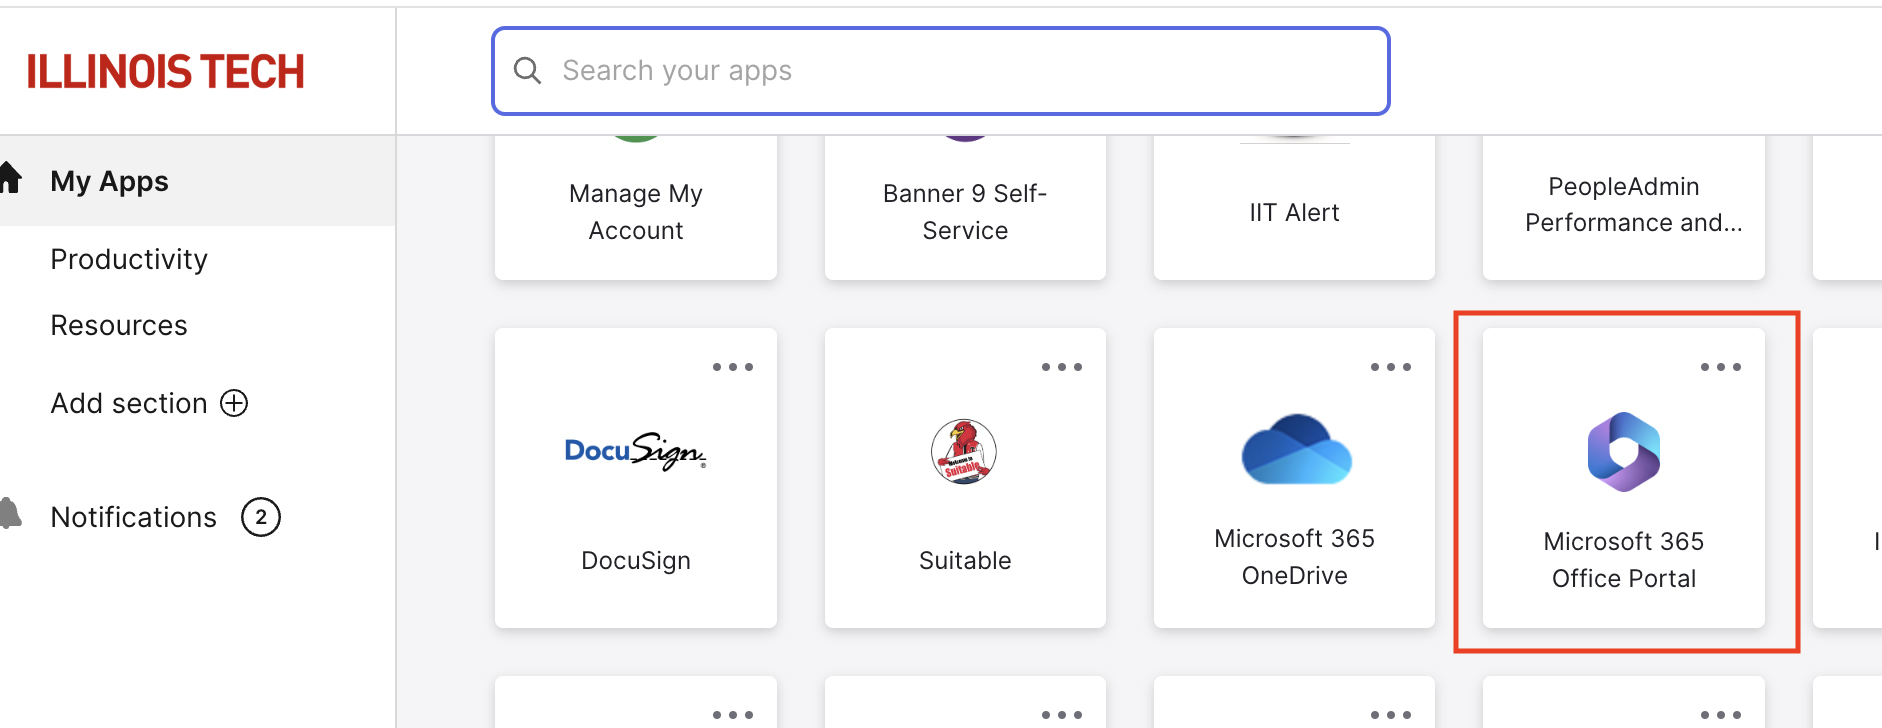Click the Notifications bell icon

point(10,513)
